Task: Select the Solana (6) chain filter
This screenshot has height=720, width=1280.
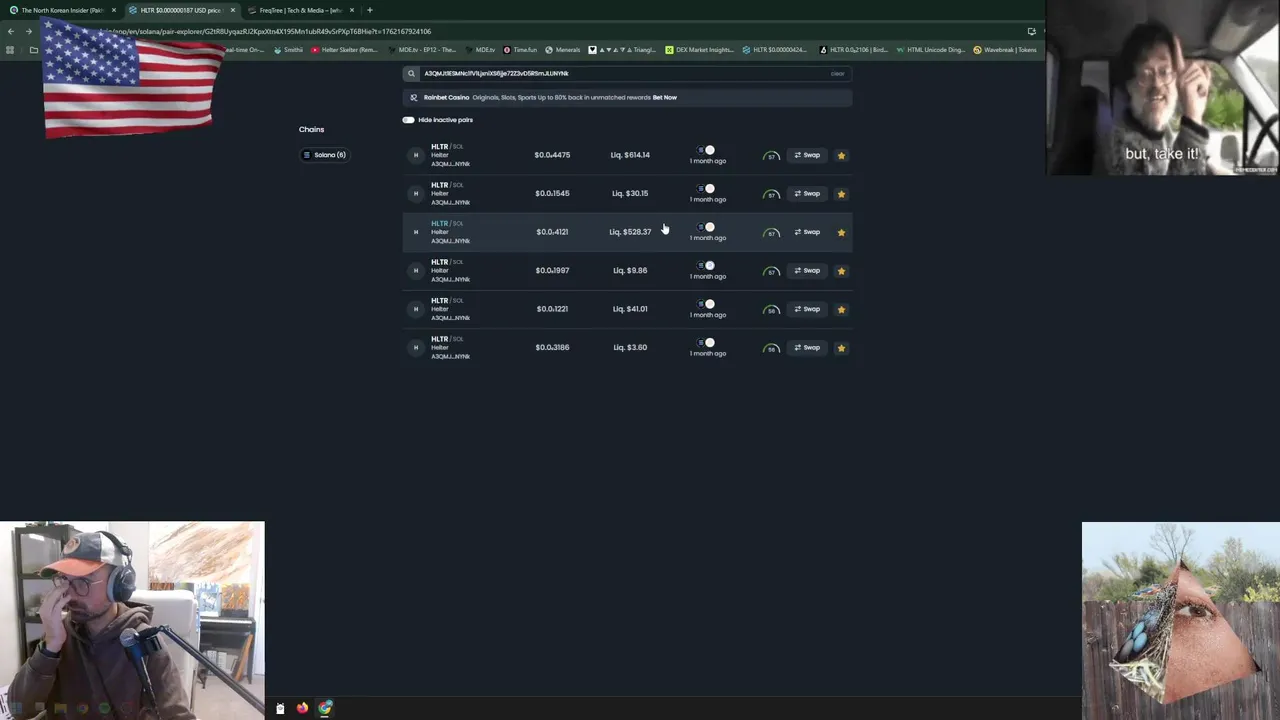Action: click(325, 155)
